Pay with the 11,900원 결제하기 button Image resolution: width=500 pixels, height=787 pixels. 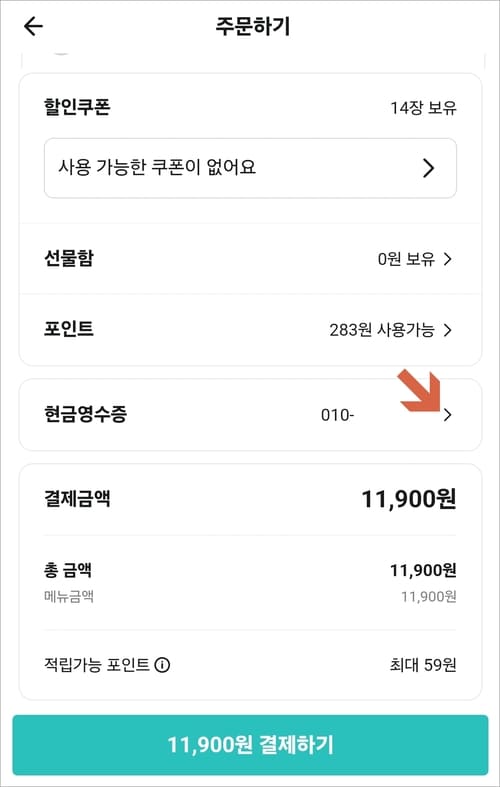[x=250, y=745]
